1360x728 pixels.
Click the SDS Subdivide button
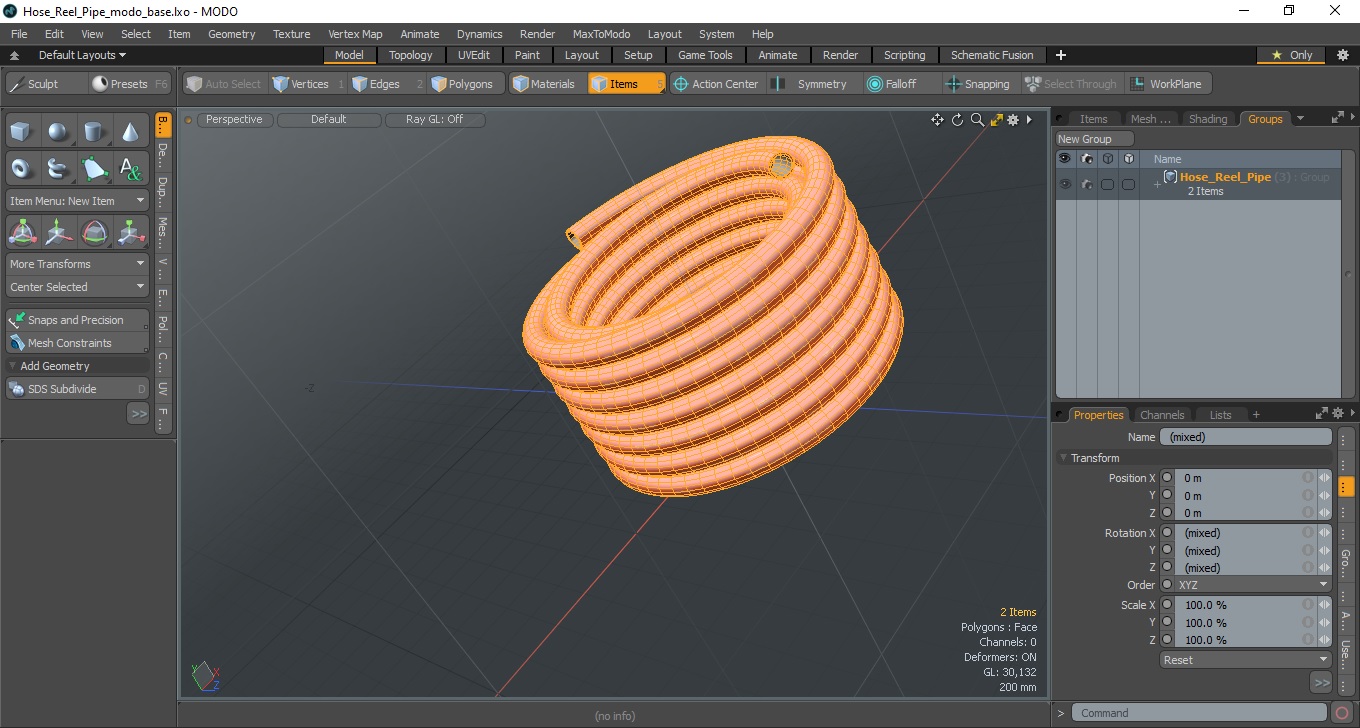click(78, 389)
